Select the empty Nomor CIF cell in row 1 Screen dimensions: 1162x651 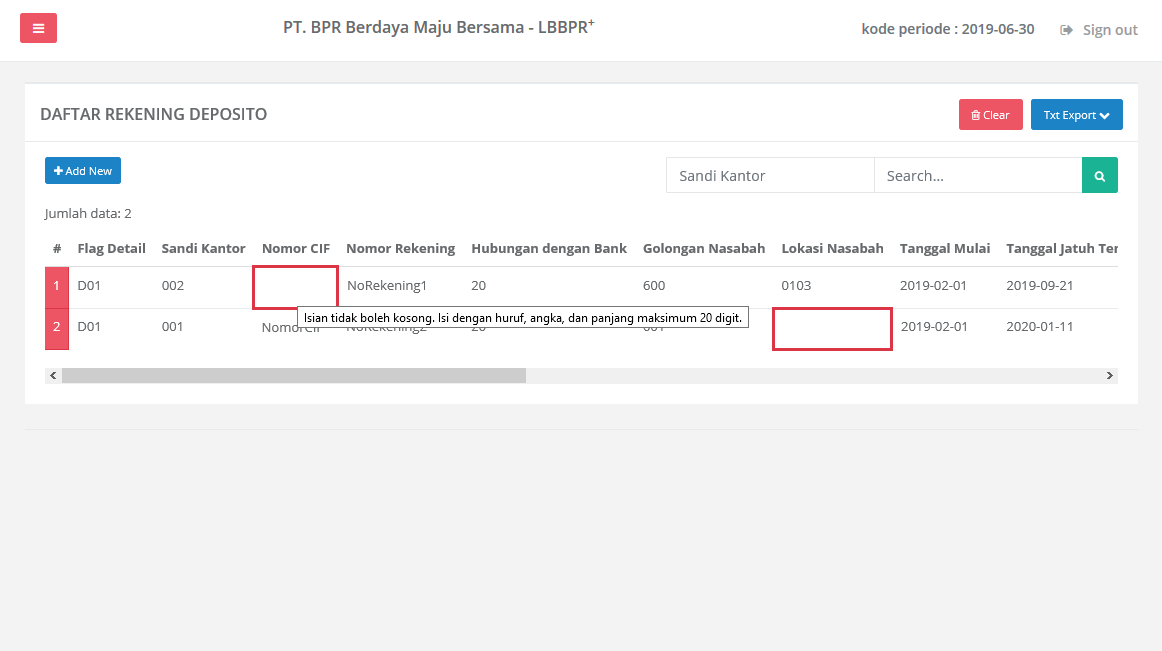pos(295,285)
